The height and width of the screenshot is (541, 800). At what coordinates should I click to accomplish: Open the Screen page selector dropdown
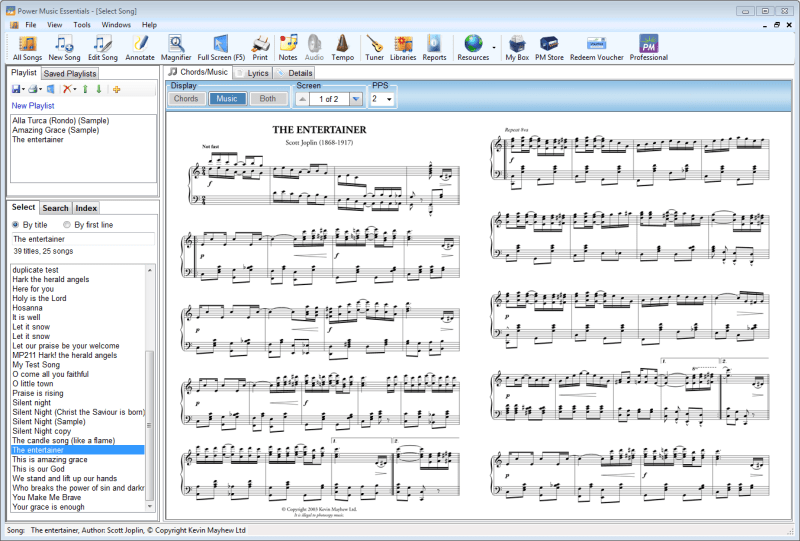(355, 99)
